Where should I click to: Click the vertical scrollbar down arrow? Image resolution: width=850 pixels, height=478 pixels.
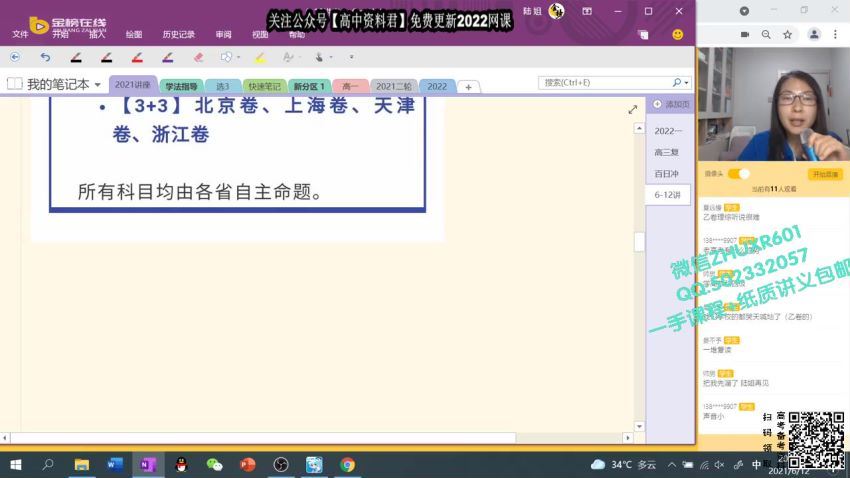point(639,427)
